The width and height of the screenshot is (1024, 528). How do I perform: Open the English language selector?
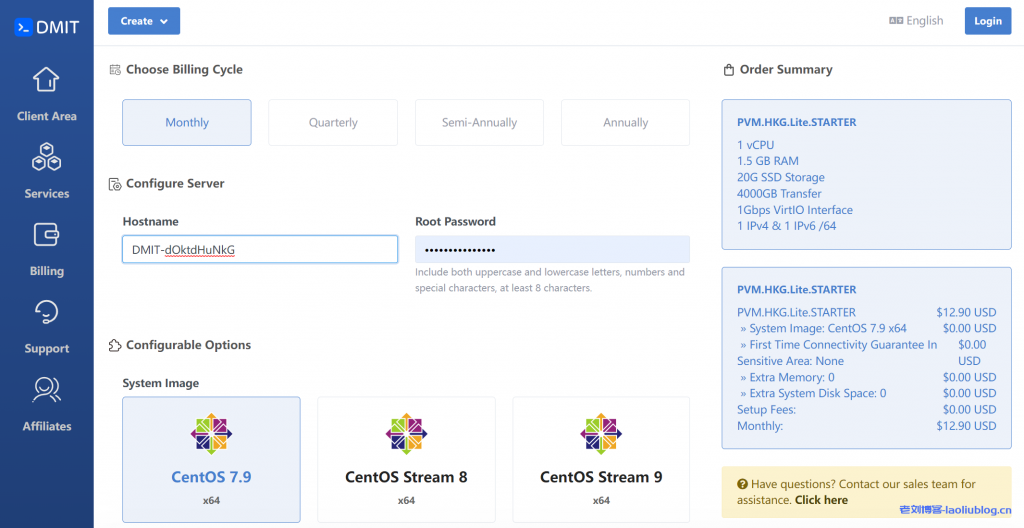click(x=916, y=21)
